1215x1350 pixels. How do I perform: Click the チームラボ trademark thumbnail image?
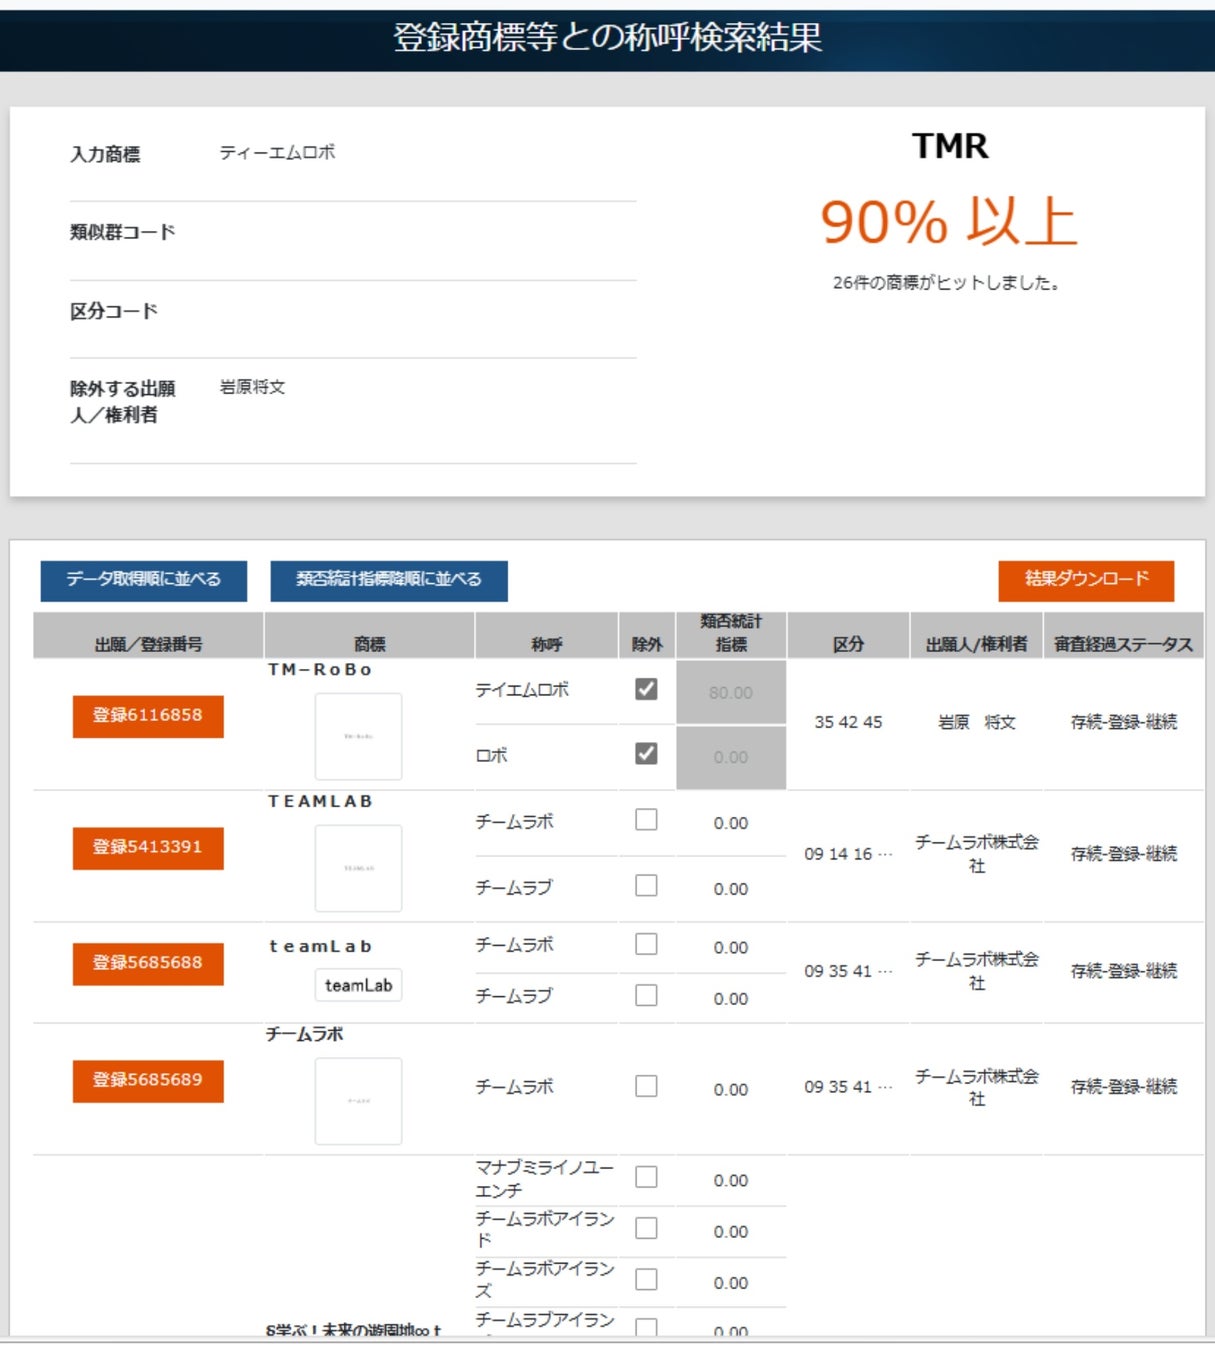point(358,1101)
